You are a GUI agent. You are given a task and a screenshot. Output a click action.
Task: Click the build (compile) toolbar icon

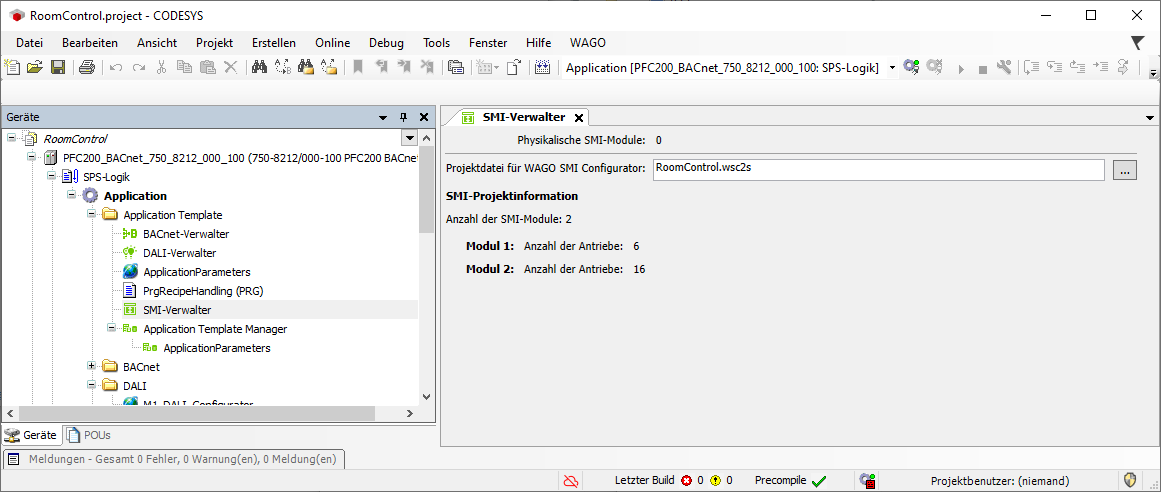click(x=543, y=67)
